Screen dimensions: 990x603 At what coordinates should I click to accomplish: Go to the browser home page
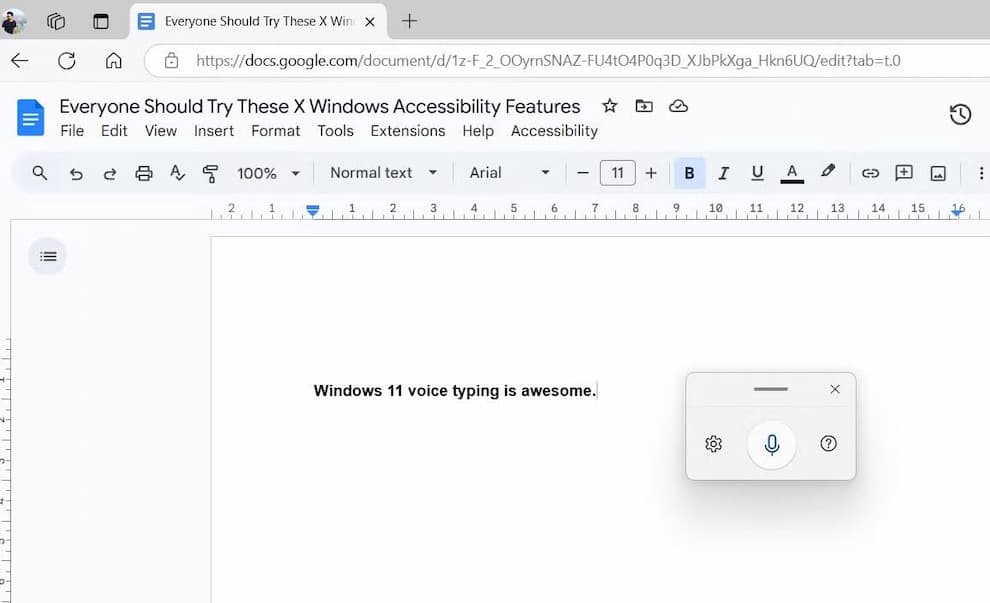point(114,61)
